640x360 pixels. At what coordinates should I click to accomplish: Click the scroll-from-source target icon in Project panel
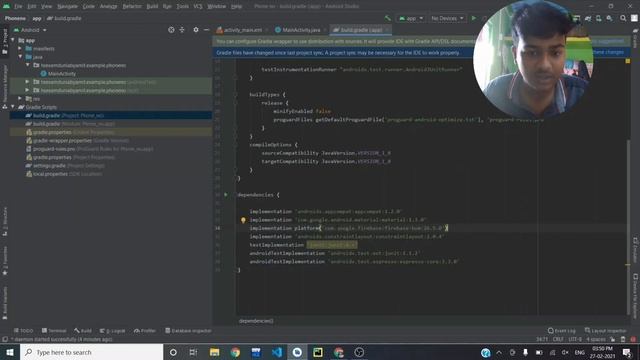[171, 30]
